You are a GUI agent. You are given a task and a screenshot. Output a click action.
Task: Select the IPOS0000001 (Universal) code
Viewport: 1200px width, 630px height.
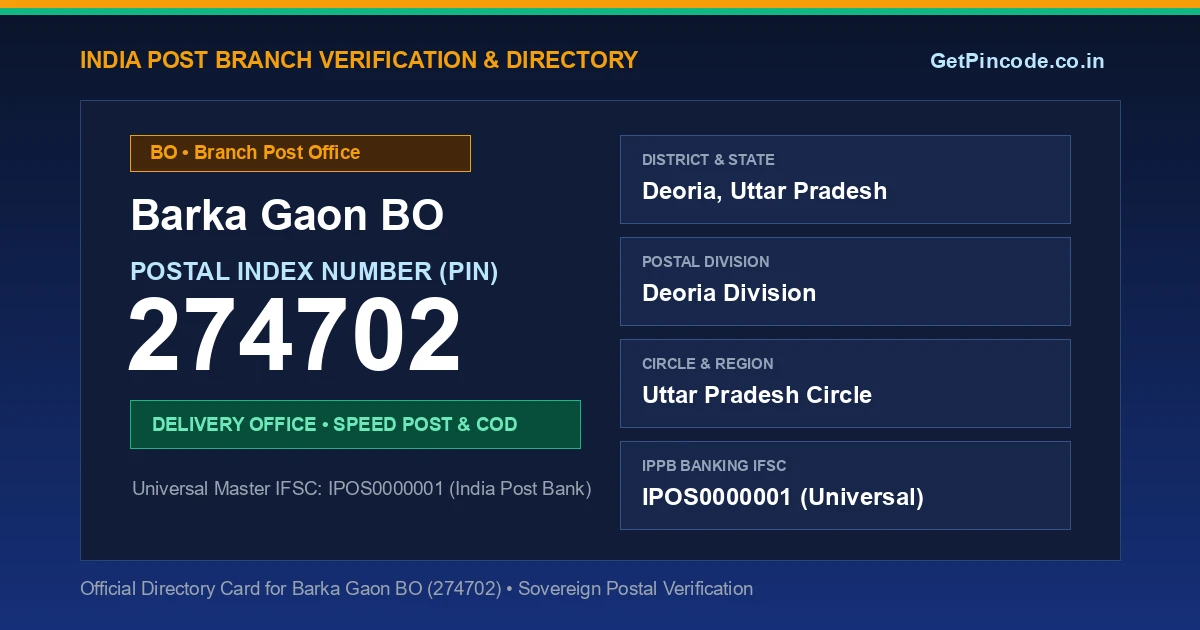click(783, 497)
